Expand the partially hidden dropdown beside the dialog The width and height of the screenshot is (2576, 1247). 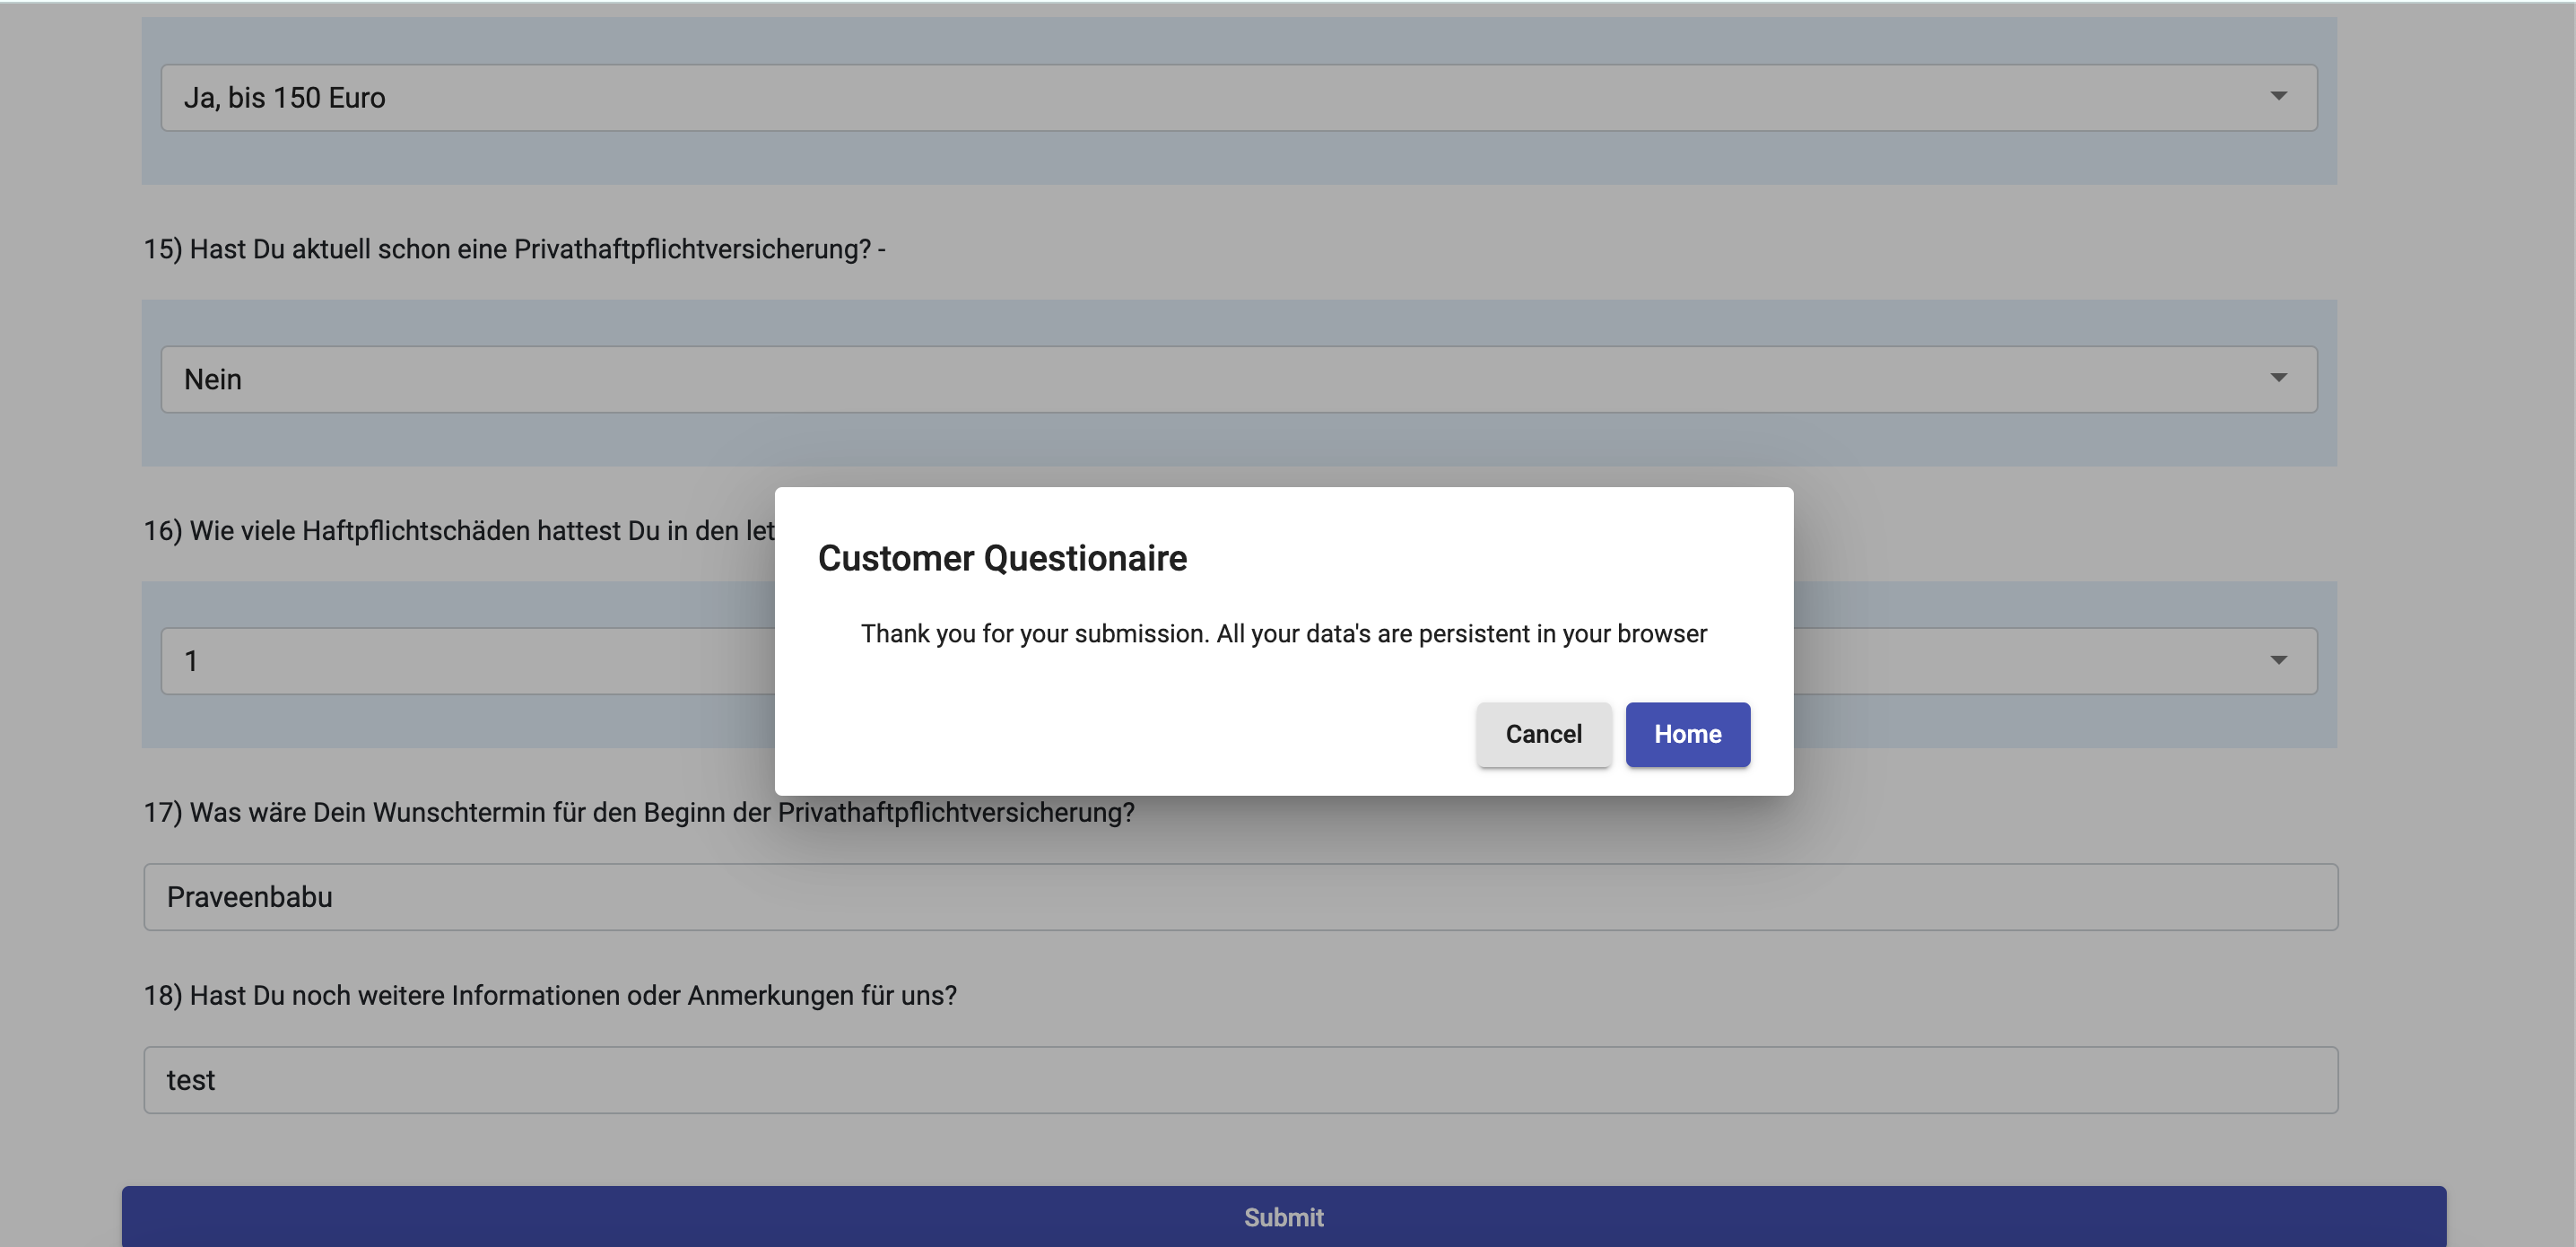pos(2100,660)
